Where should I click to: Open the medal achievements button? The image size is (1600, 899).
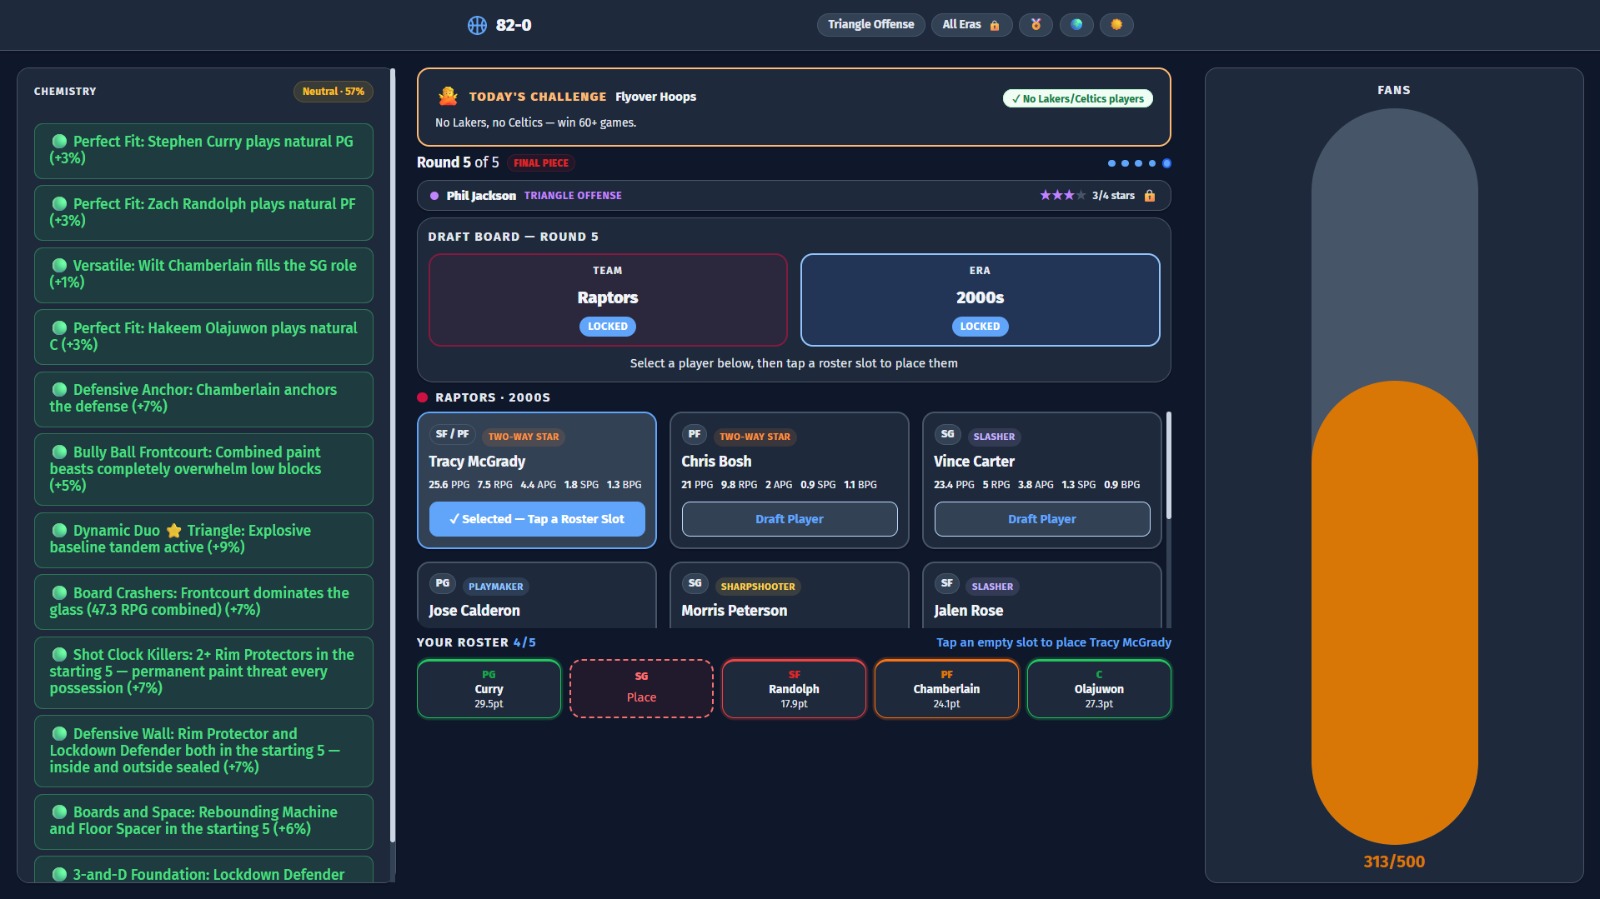pyautogui.click(x=1036, y=25)
